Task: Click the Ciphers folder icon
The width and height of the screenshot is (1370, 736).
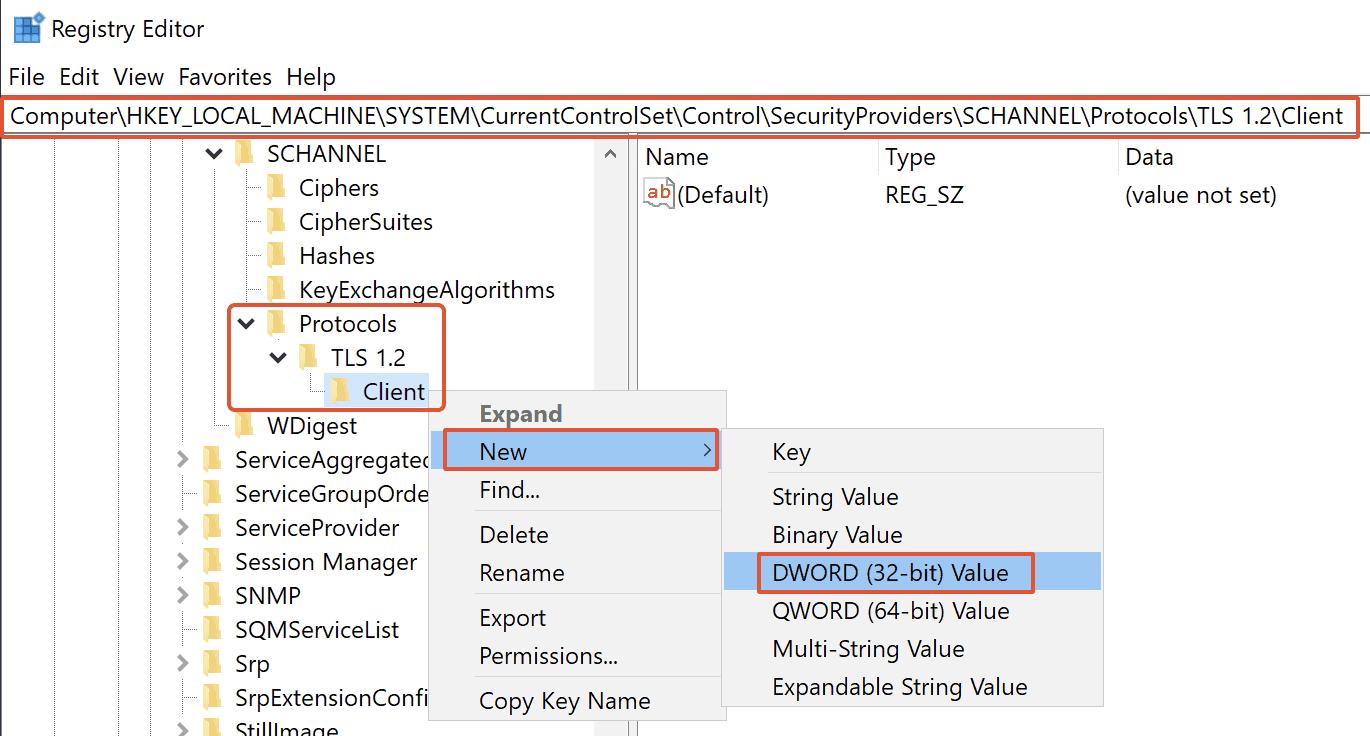Action: tap(277, 188)
